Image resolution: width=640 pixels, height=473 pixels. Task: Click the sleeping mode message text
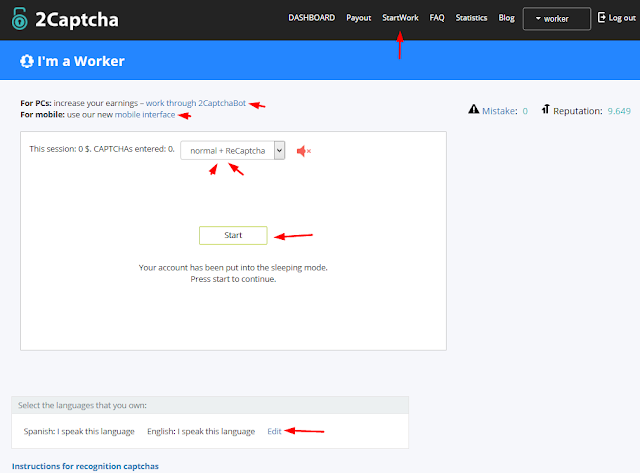pos(233,268)
